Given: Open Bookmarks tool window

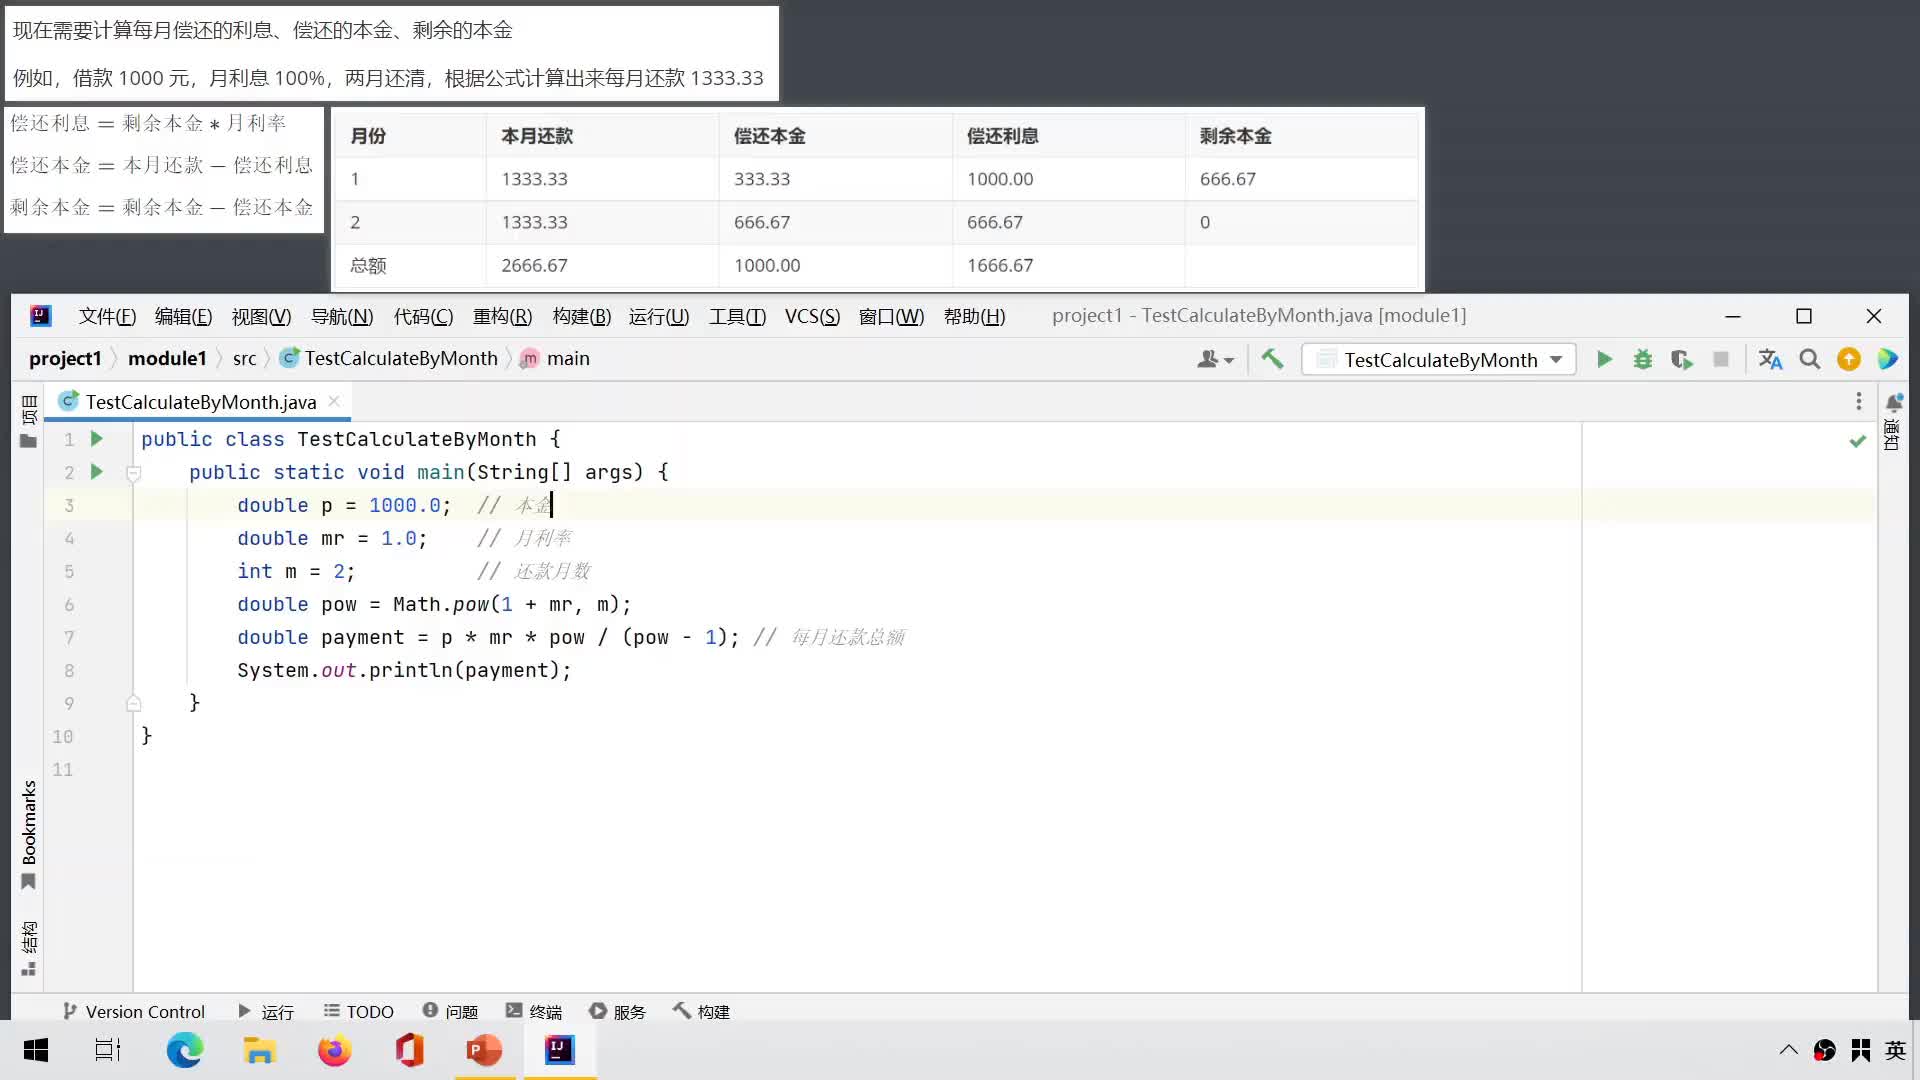Looking at the screenshot, I should (28, 835).
